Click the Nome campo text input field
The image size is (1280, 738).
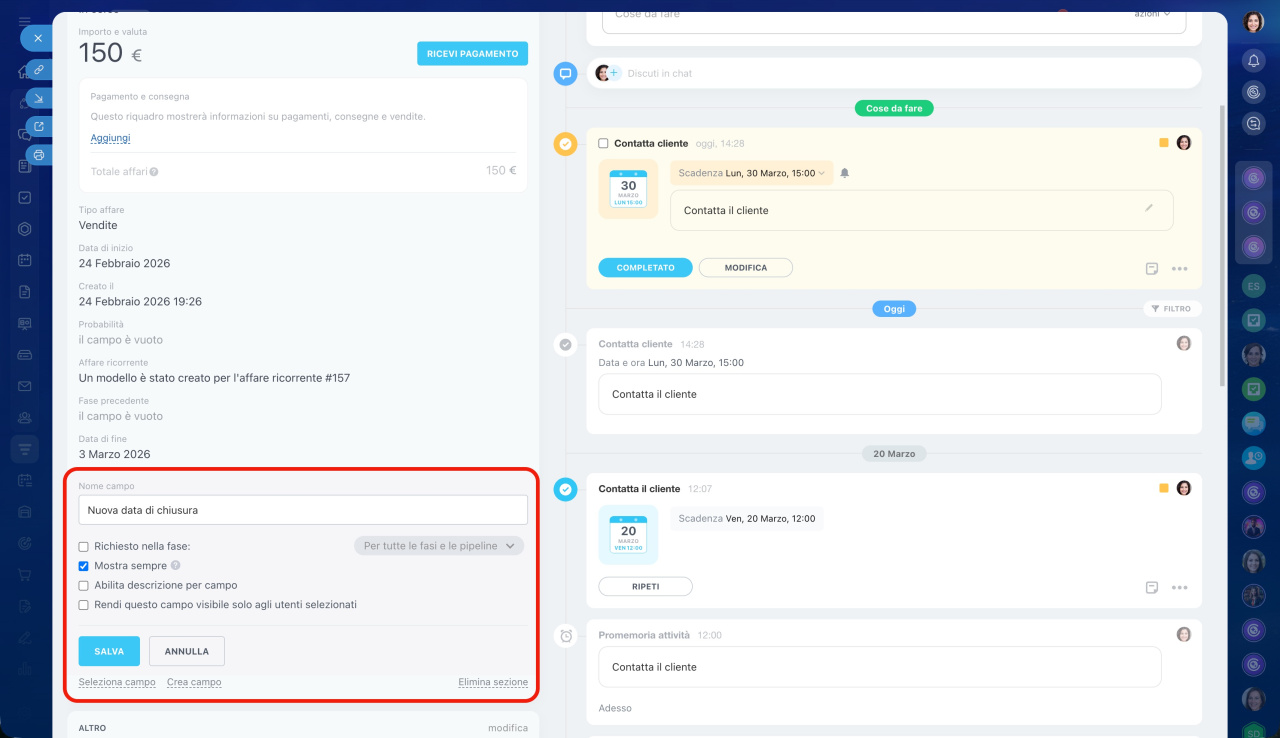coord(302,510)
